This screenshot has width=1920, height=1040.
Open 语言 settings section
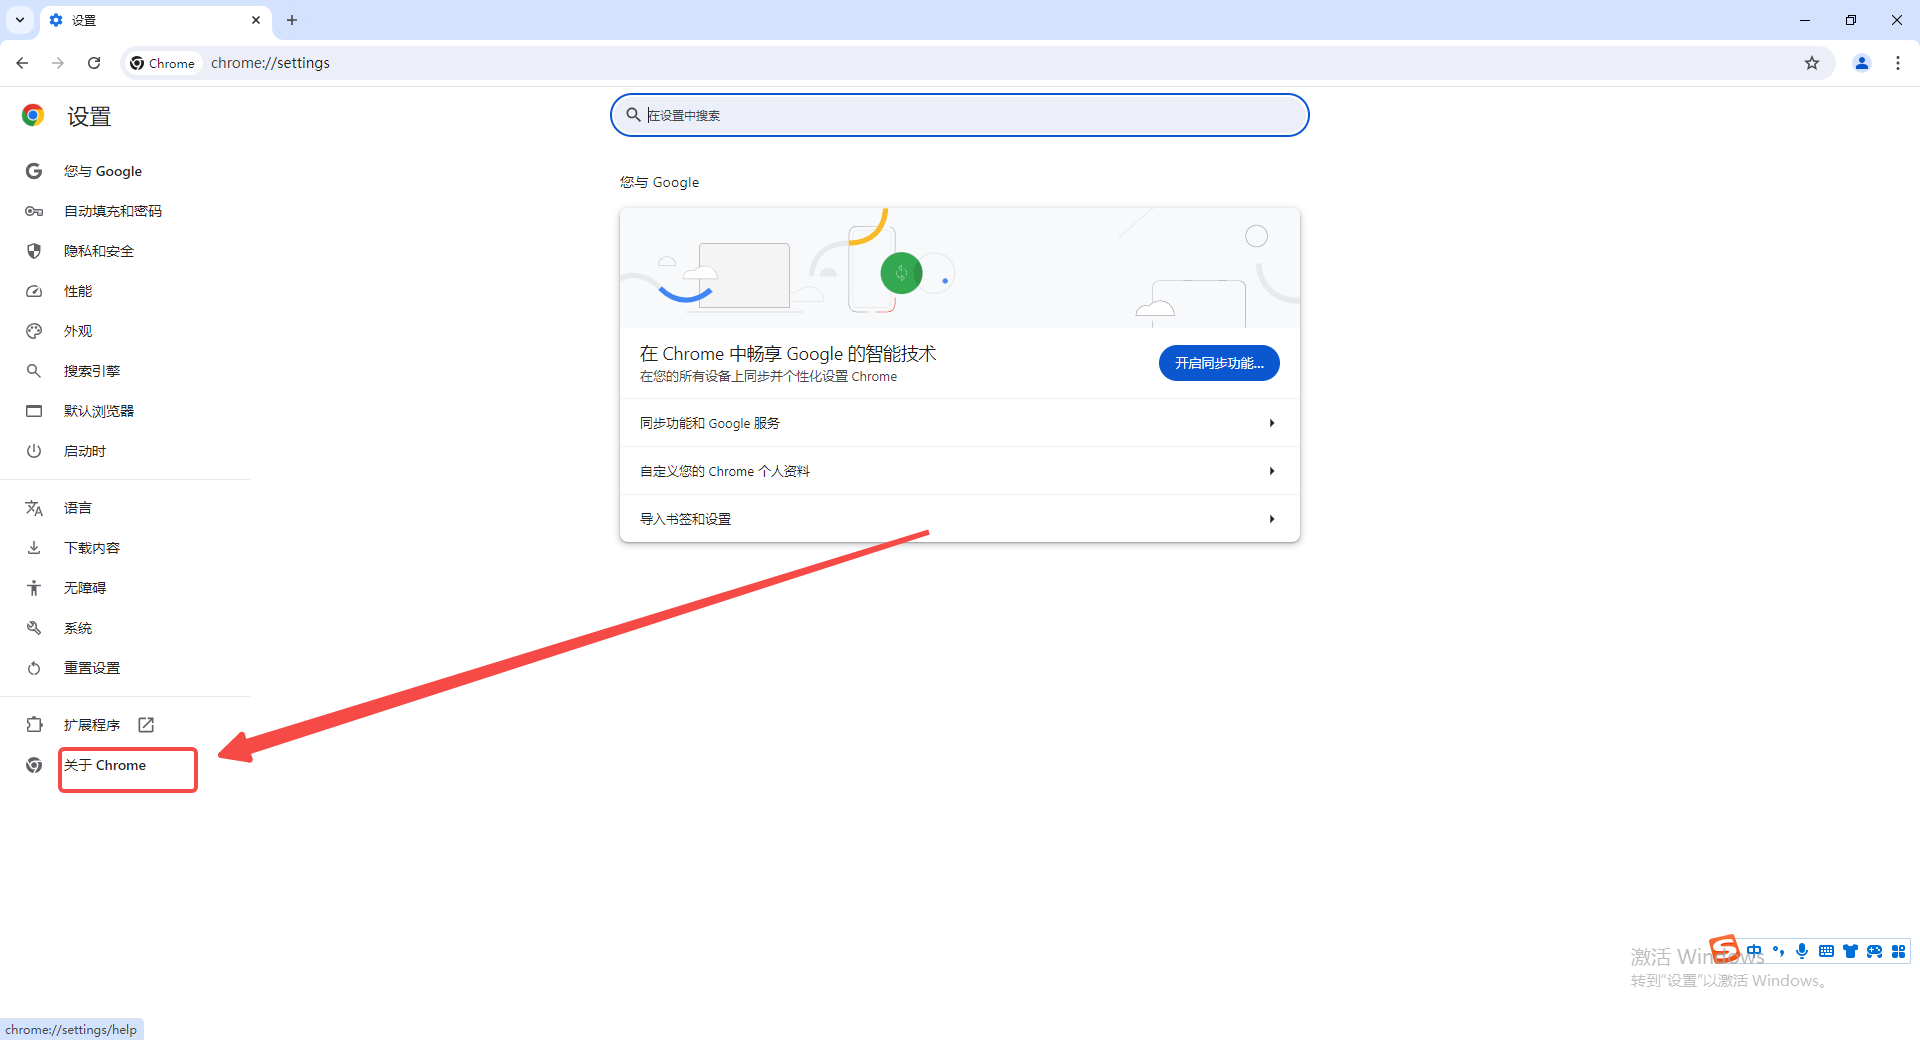click(x=78, y=508)
